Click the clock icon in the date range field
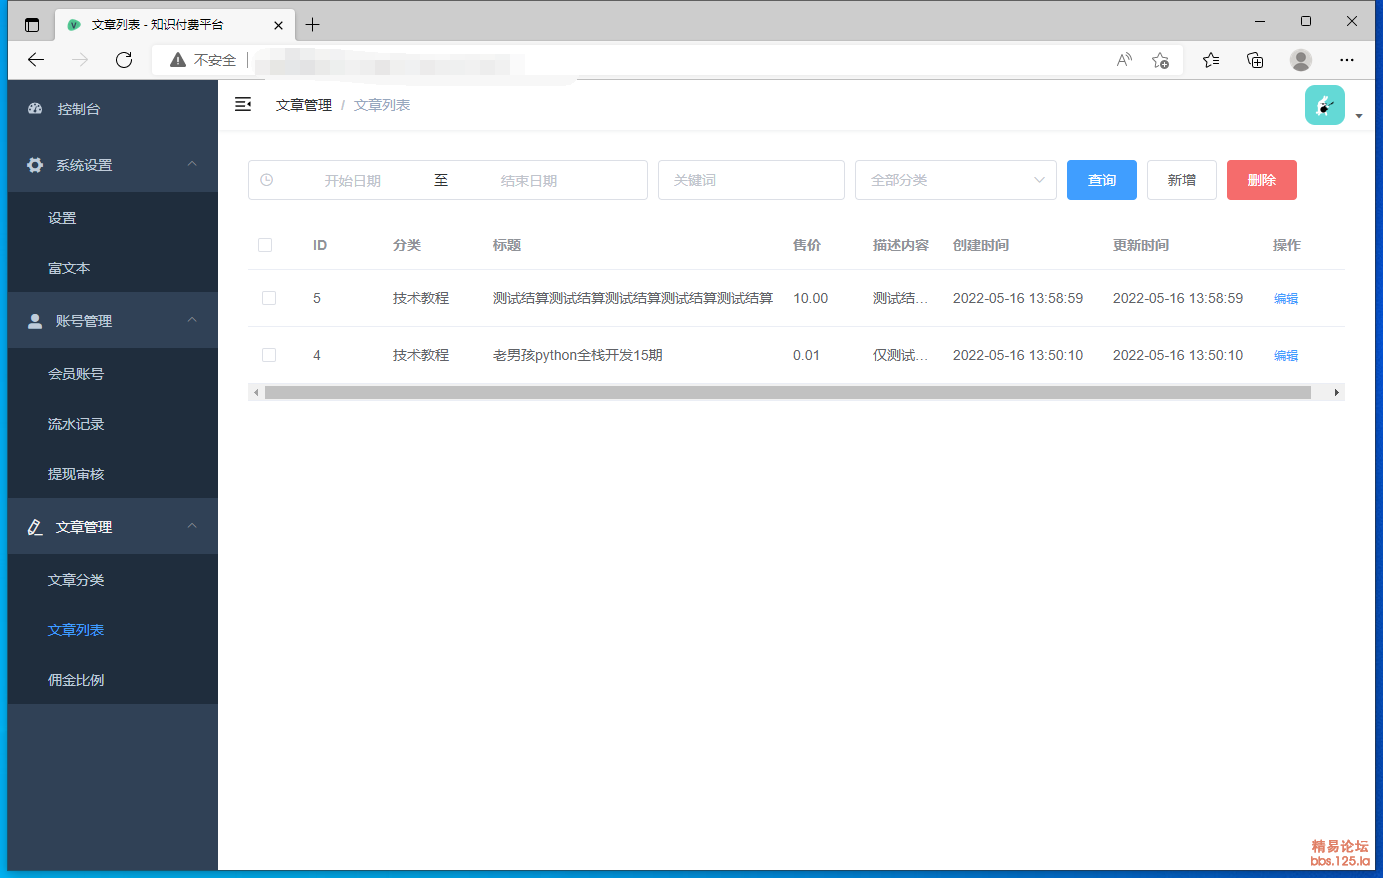Screen dimensions: 1383x878 click(265, 179)
